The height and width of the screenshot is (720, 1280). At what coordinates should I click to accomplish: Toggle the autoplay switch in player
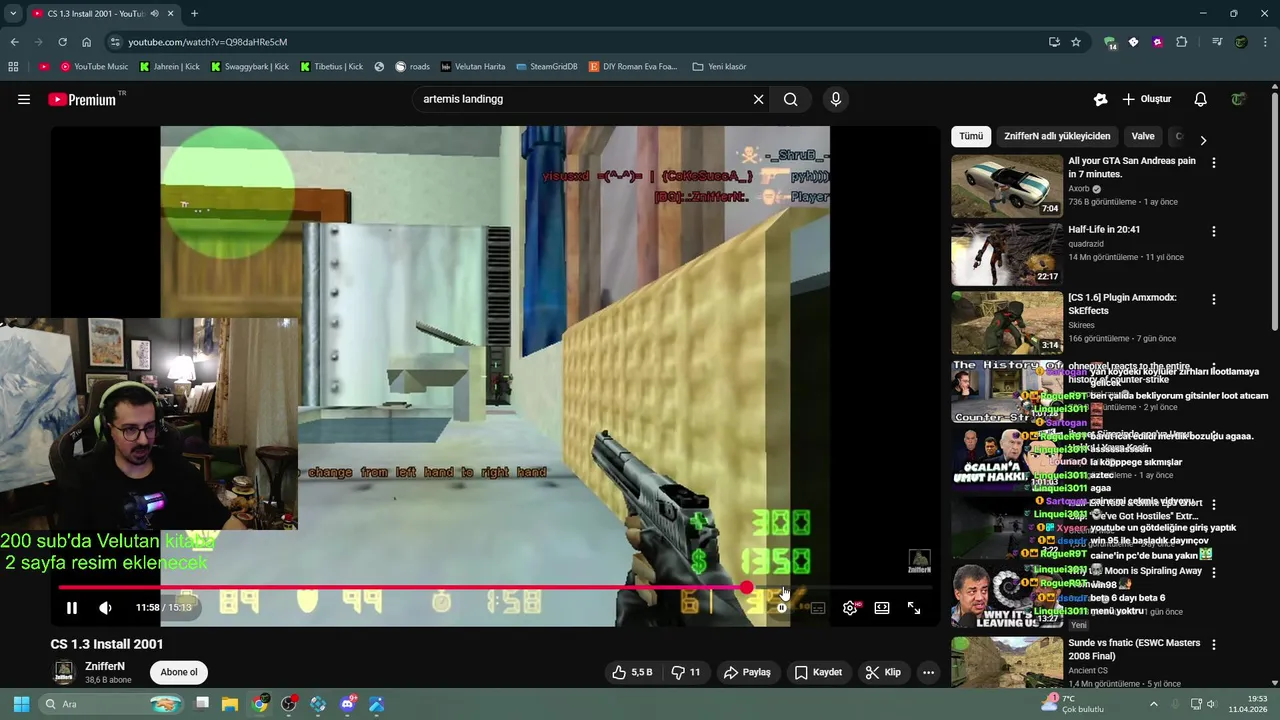coord(782,608)
